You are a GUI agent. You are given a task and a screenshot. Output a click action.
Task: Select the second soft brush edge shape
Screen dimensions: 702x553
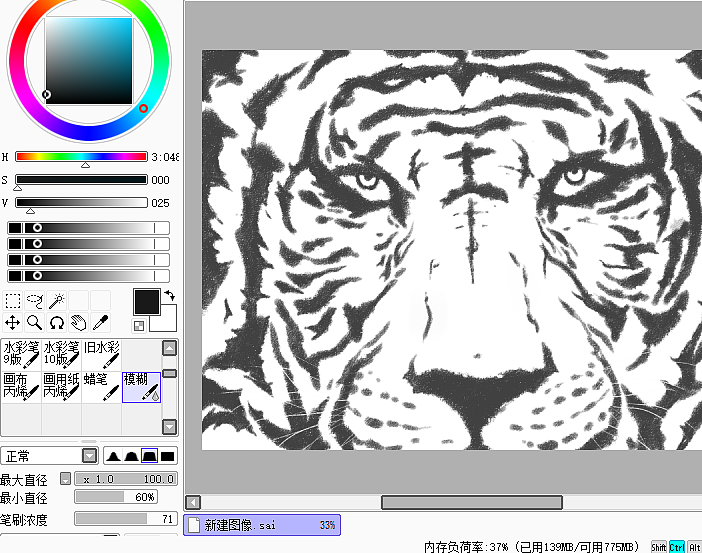(131, 456)
